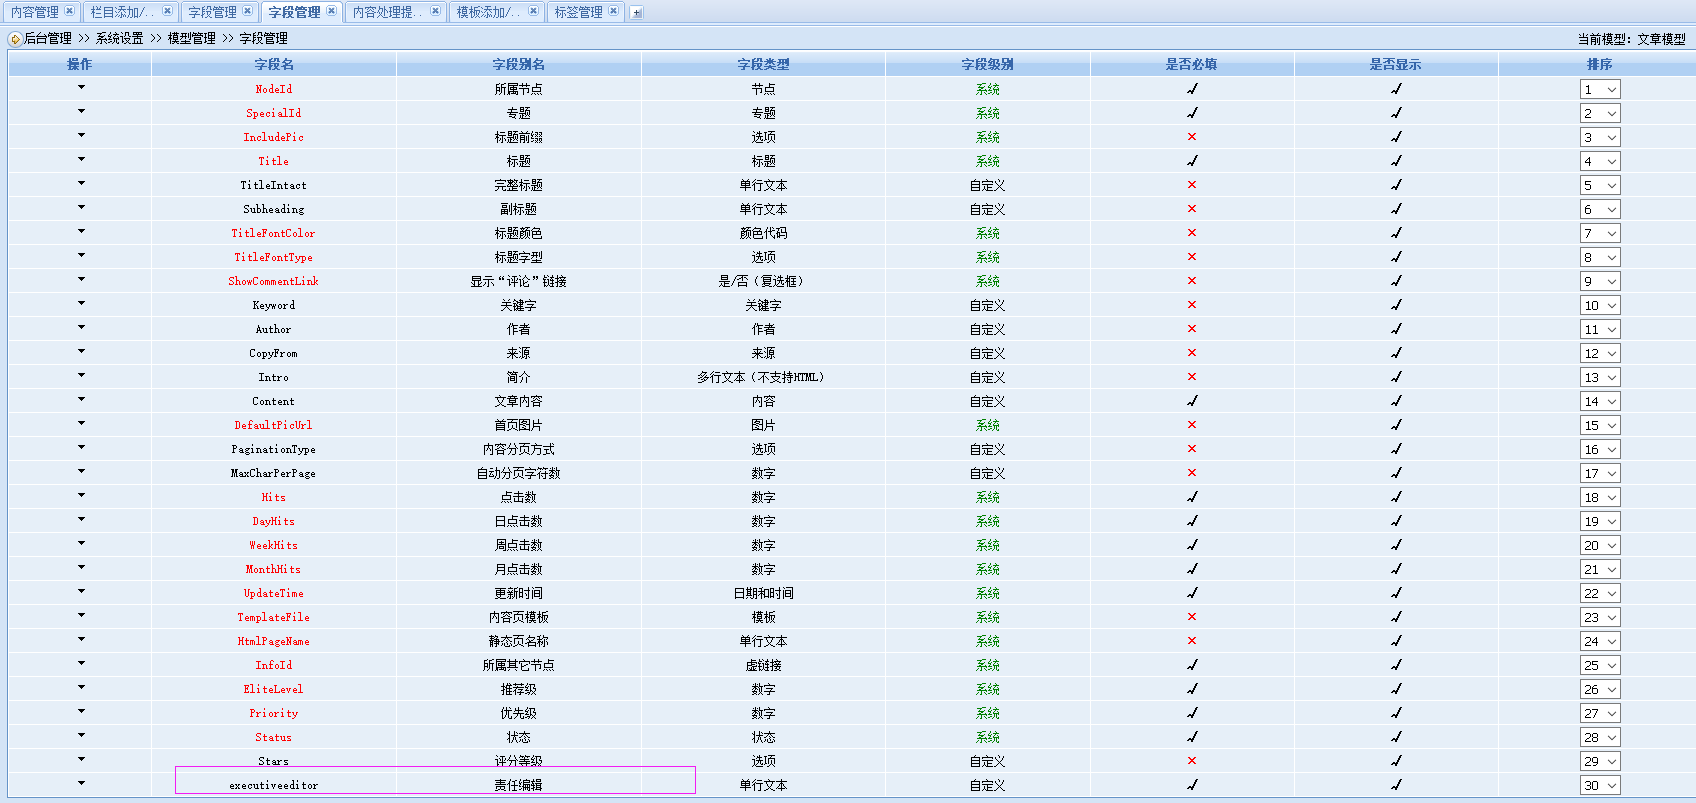
Task: Switch to the 标签管理 tab
Action: point(578,12)
